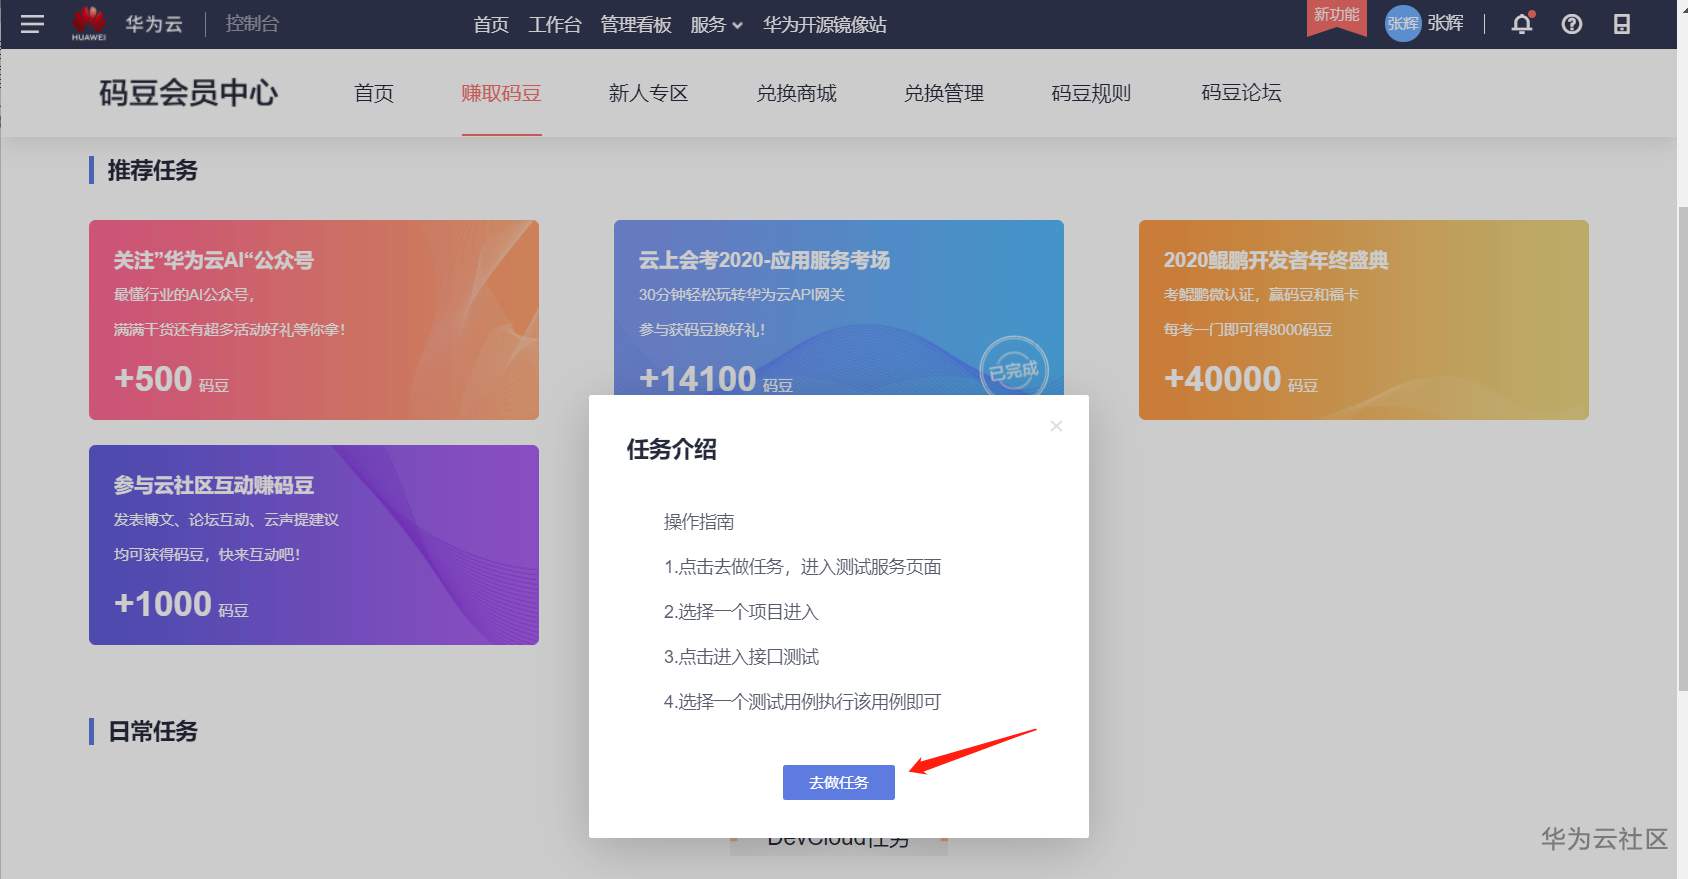Click the 日常任务 section heading
This screenshot has width=1688, height=879.
pyautogui.click(x=152, y=731)
